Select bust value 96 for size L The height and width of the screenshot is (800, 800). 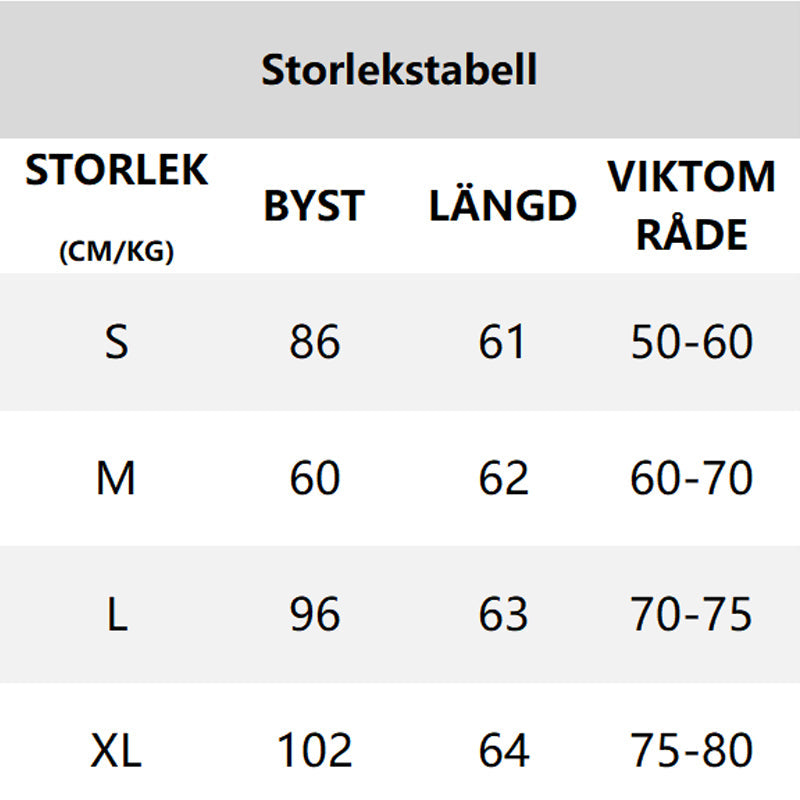(315, 615)
